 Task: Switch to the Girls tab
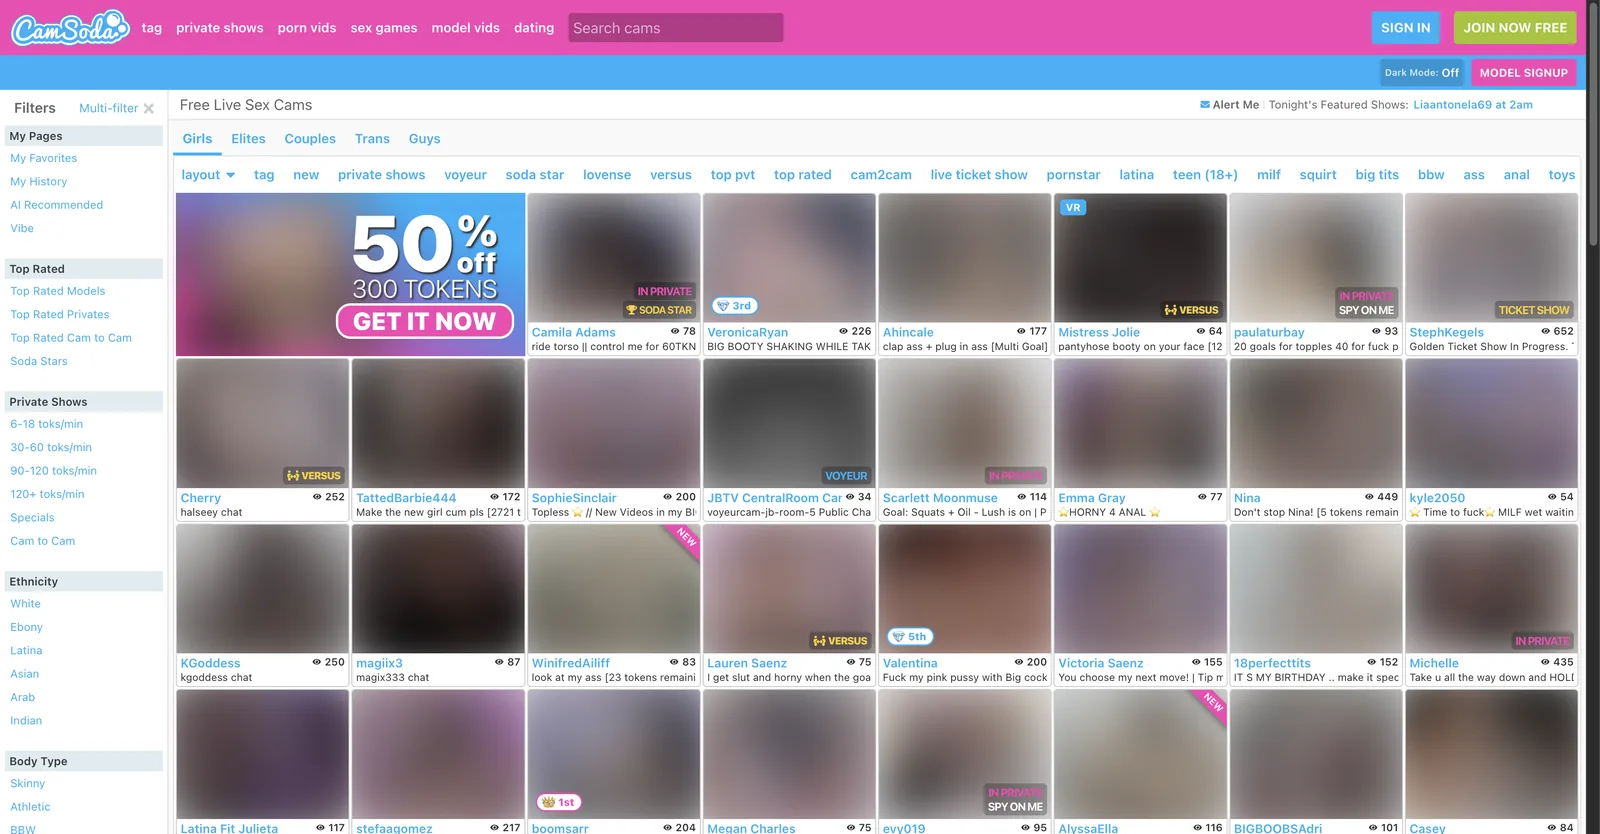tap(197, 139)
